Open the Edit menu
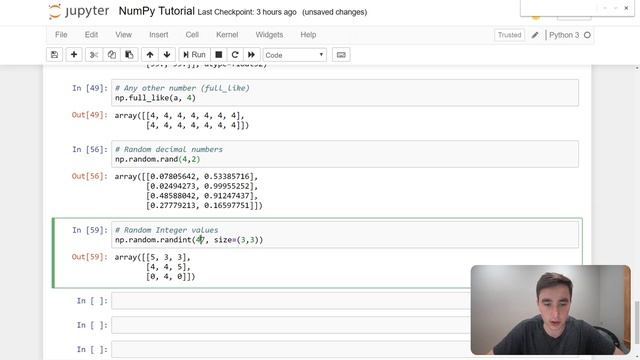640x360 pixels. 91,35
